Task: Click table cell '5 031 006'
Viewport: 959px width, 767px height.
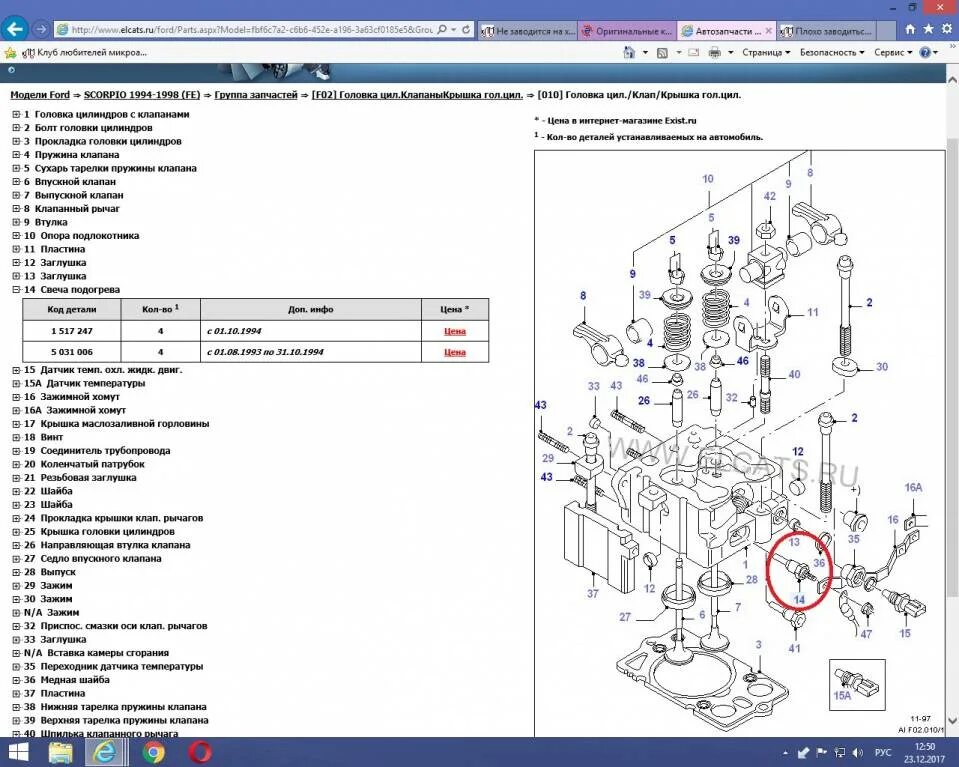Action: coord(72,352)
